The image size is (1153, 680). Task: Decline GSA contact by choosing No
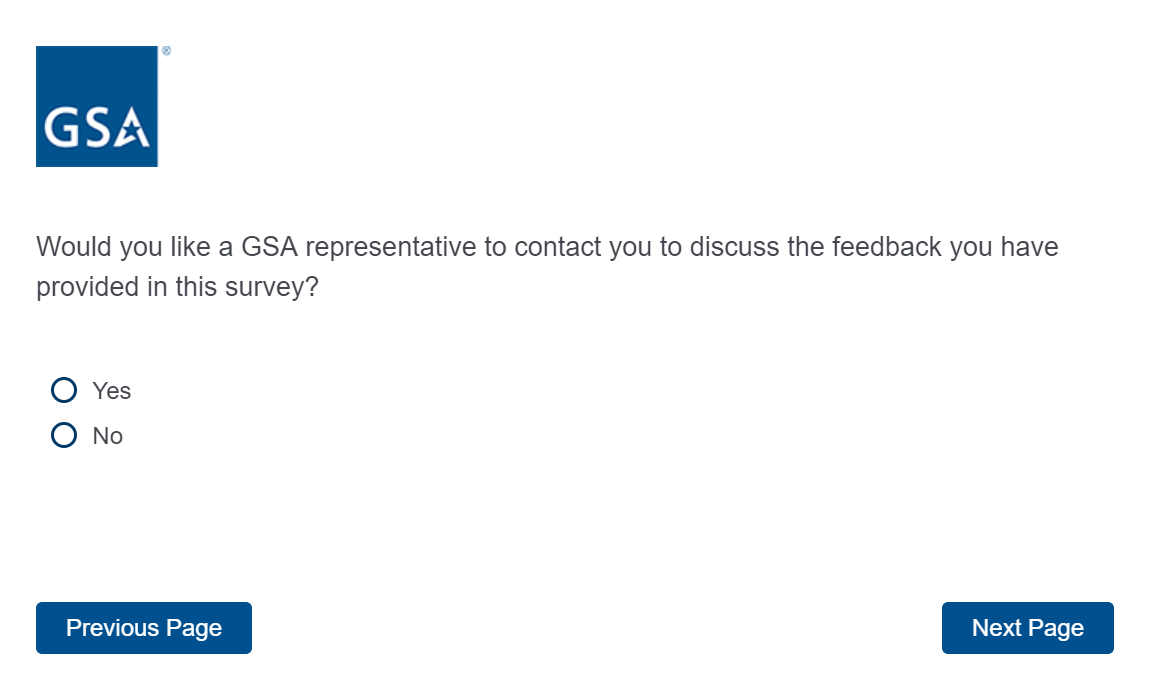[64, 436]
